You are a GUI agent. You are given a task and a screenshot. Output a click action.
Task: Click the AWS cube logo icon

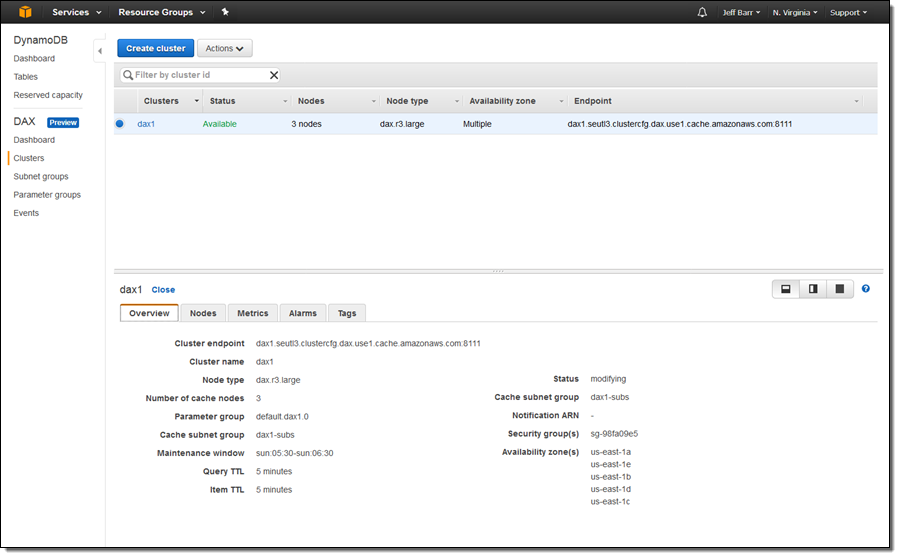click(25, 12)
